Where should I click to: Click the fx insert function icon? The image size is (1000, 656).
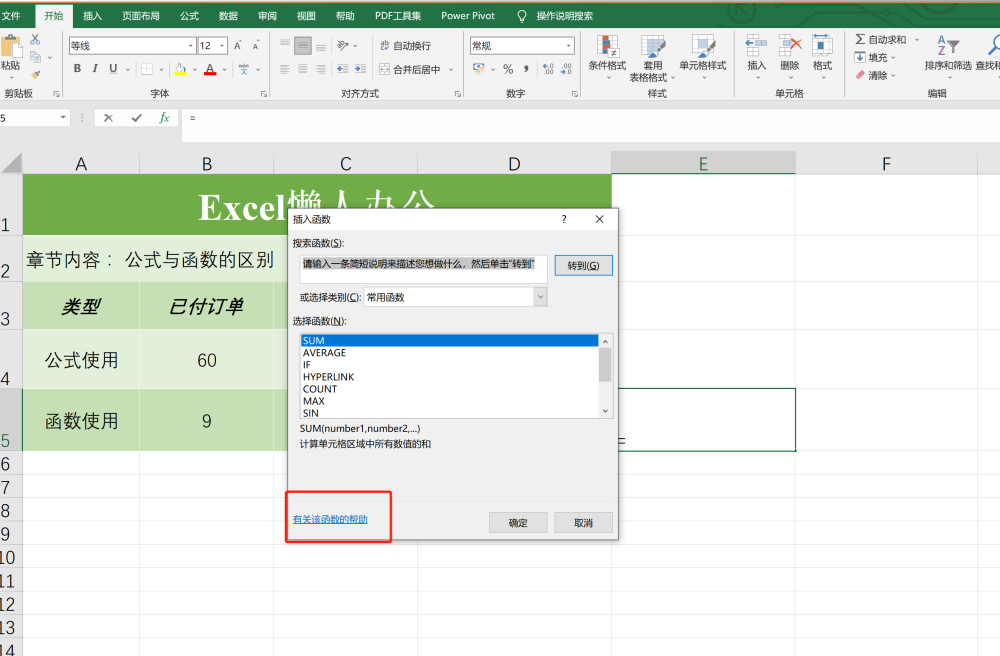(164, 117)
